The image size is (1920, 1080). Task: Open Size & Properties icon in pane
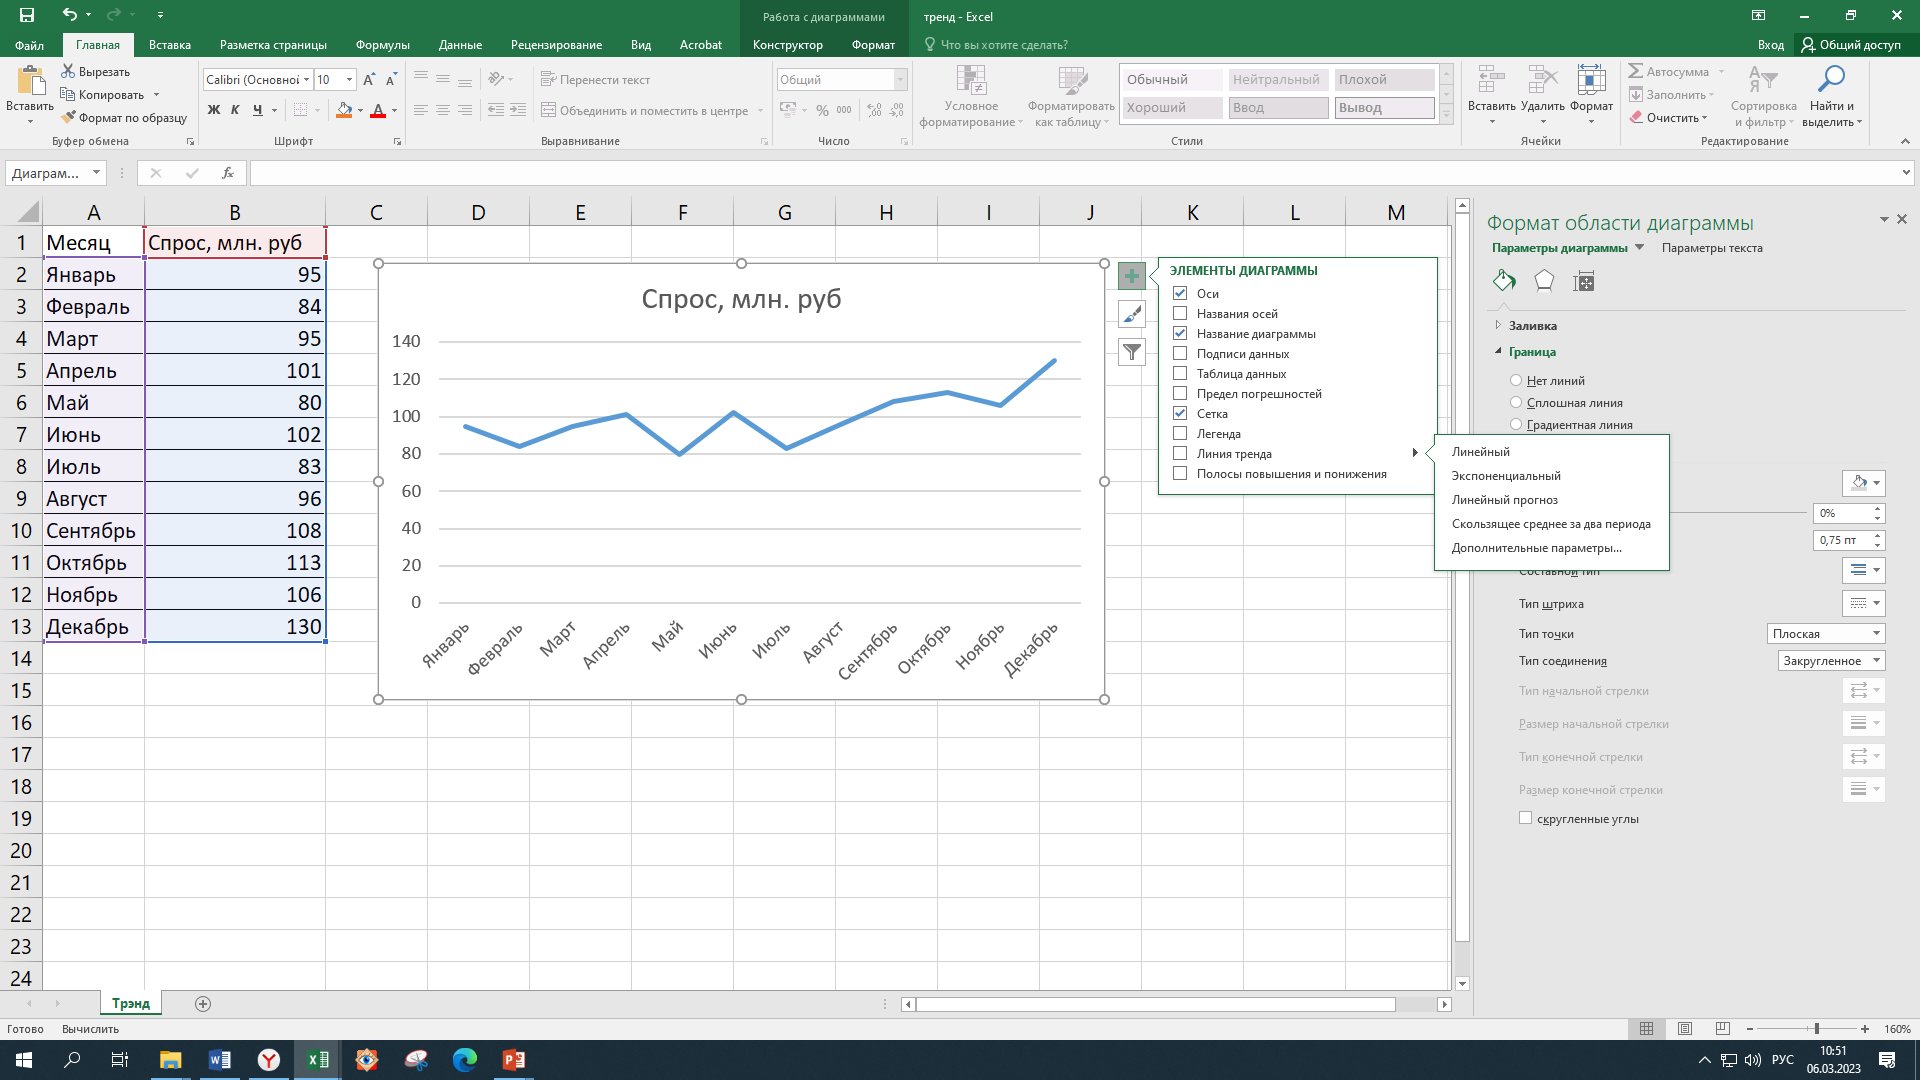click(x=1584, y=281)
